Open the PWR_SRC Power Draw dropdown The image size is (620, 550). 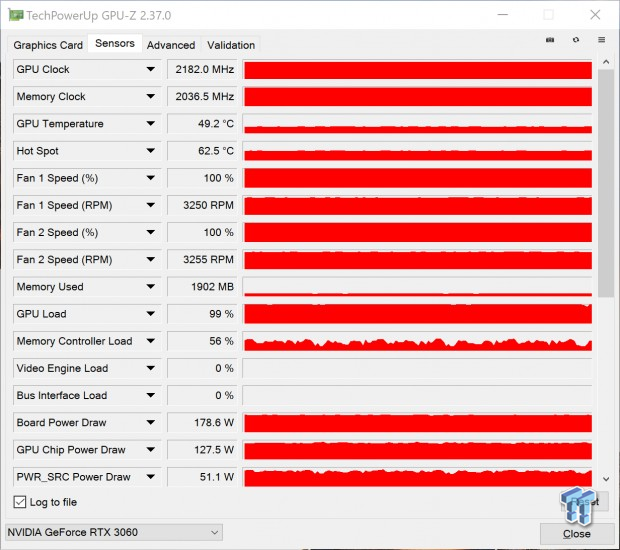(x=150, y=477)
